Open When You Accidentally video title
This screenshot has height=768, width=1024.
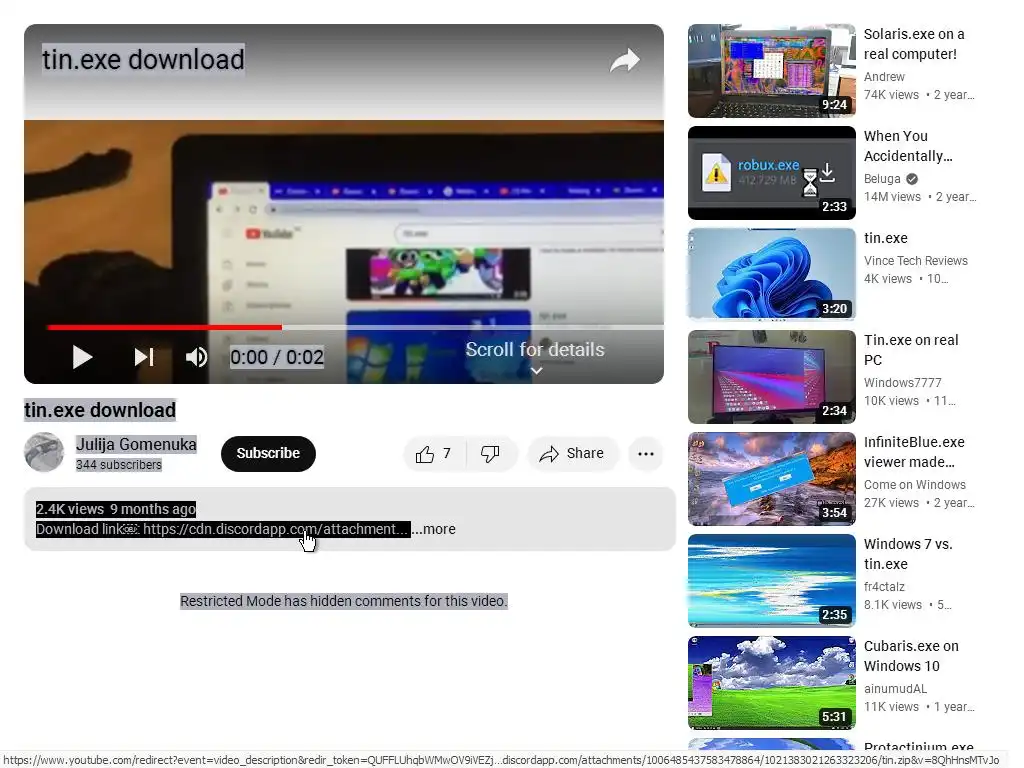pyautogui.click(x=908, y=146)
